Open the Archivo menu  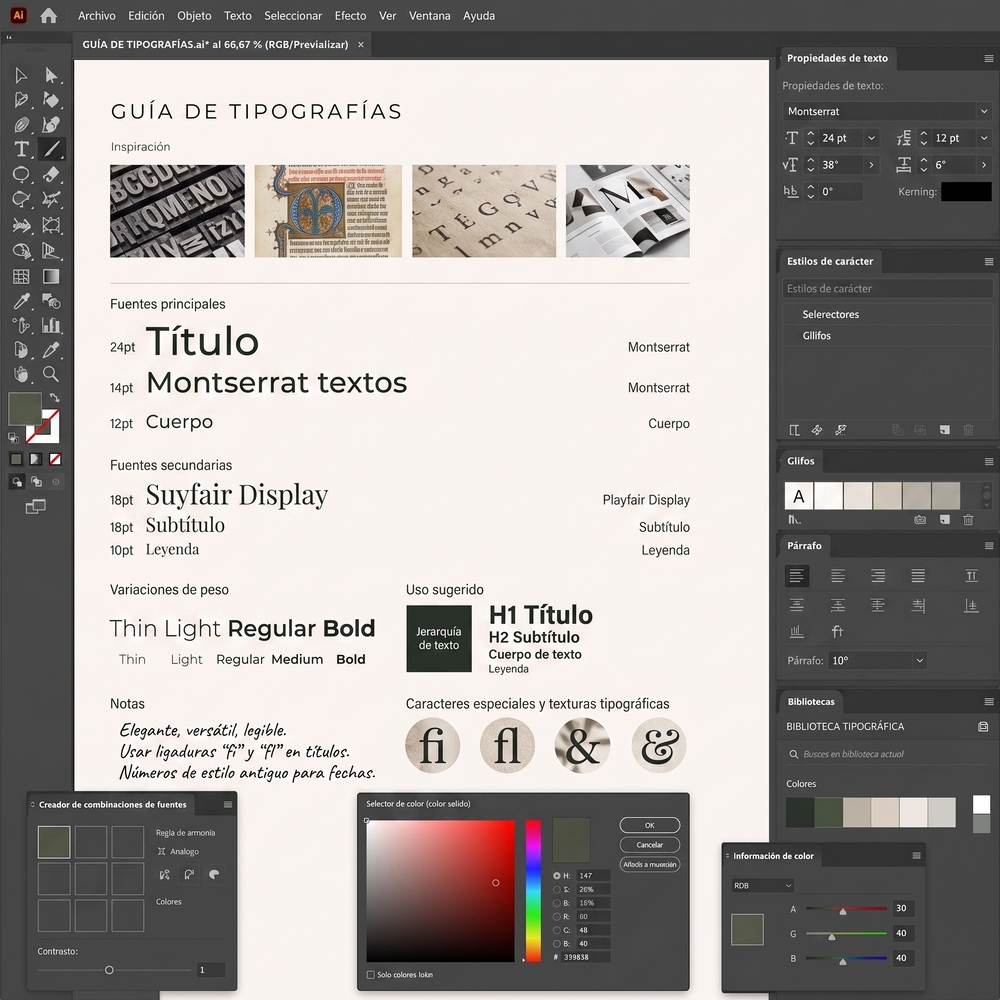tap(96, 16)
